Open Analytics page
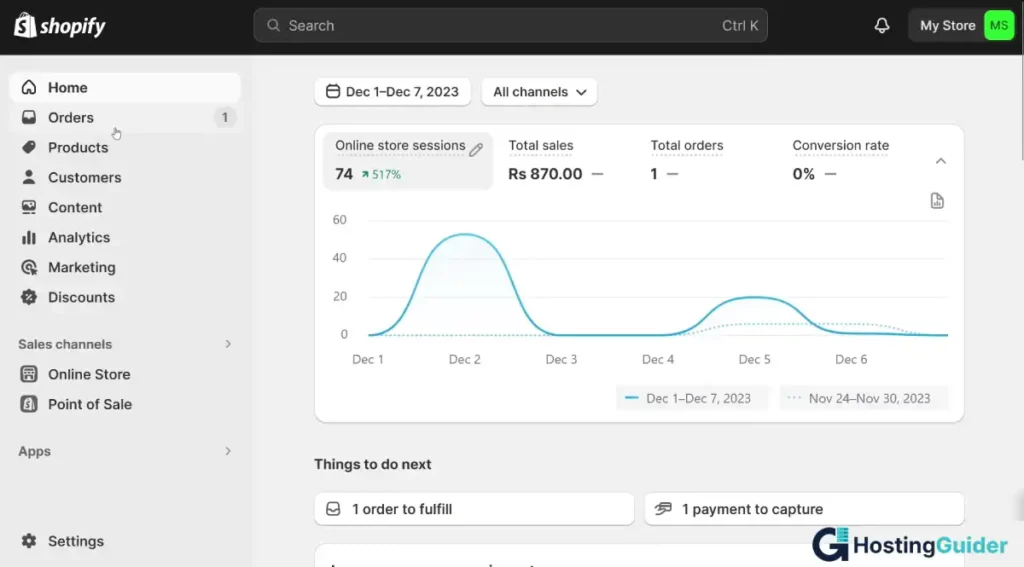 pyautogui.click(x=125, y=237)
